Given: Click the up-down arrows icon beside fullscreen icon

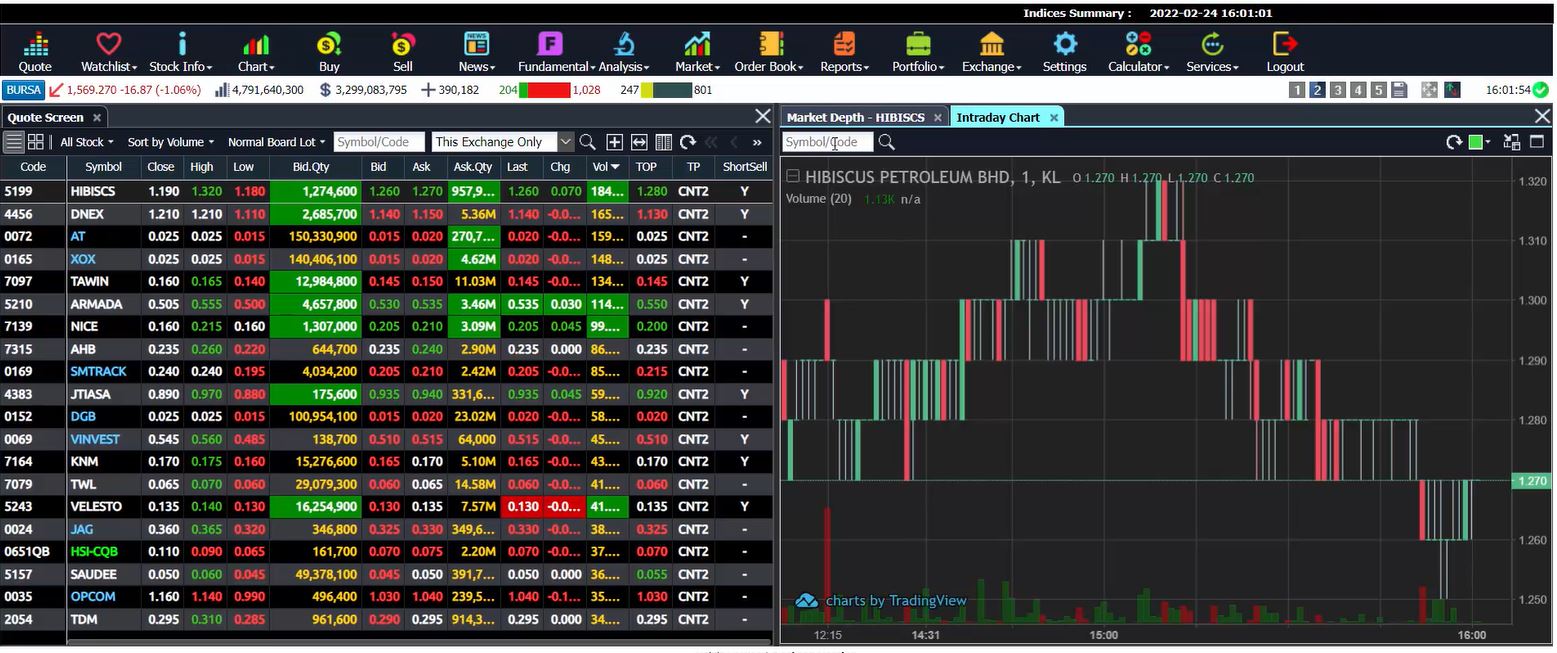Looking at the screenshot, I should 1451,90.
